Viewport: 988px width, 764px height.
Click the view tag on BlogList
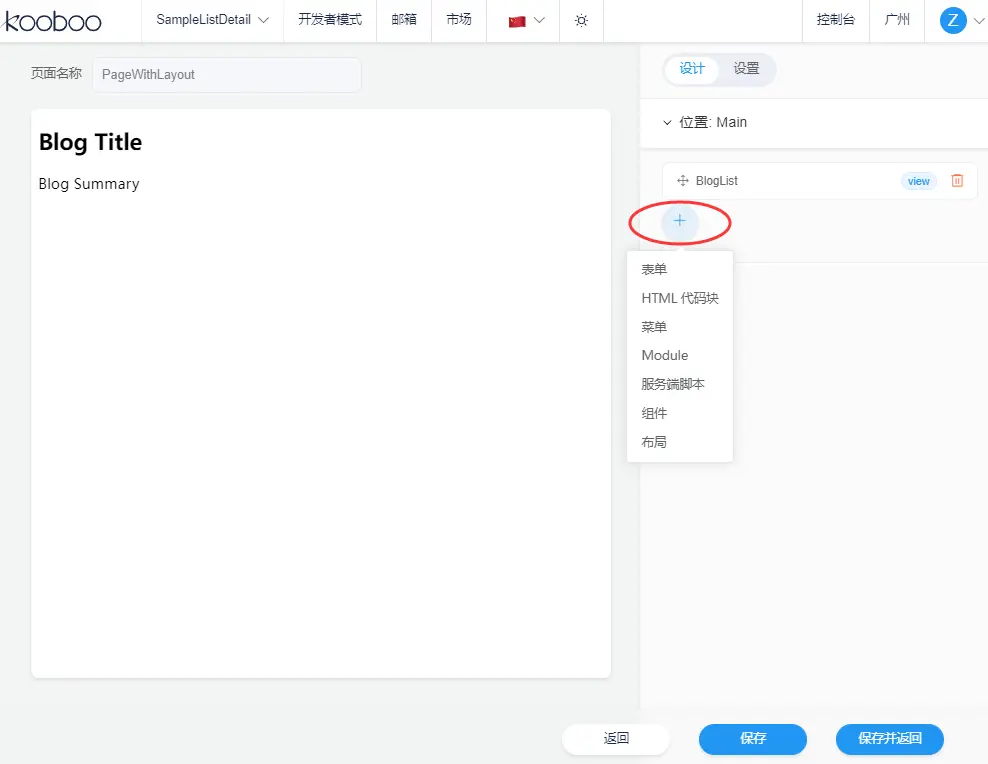918,181
